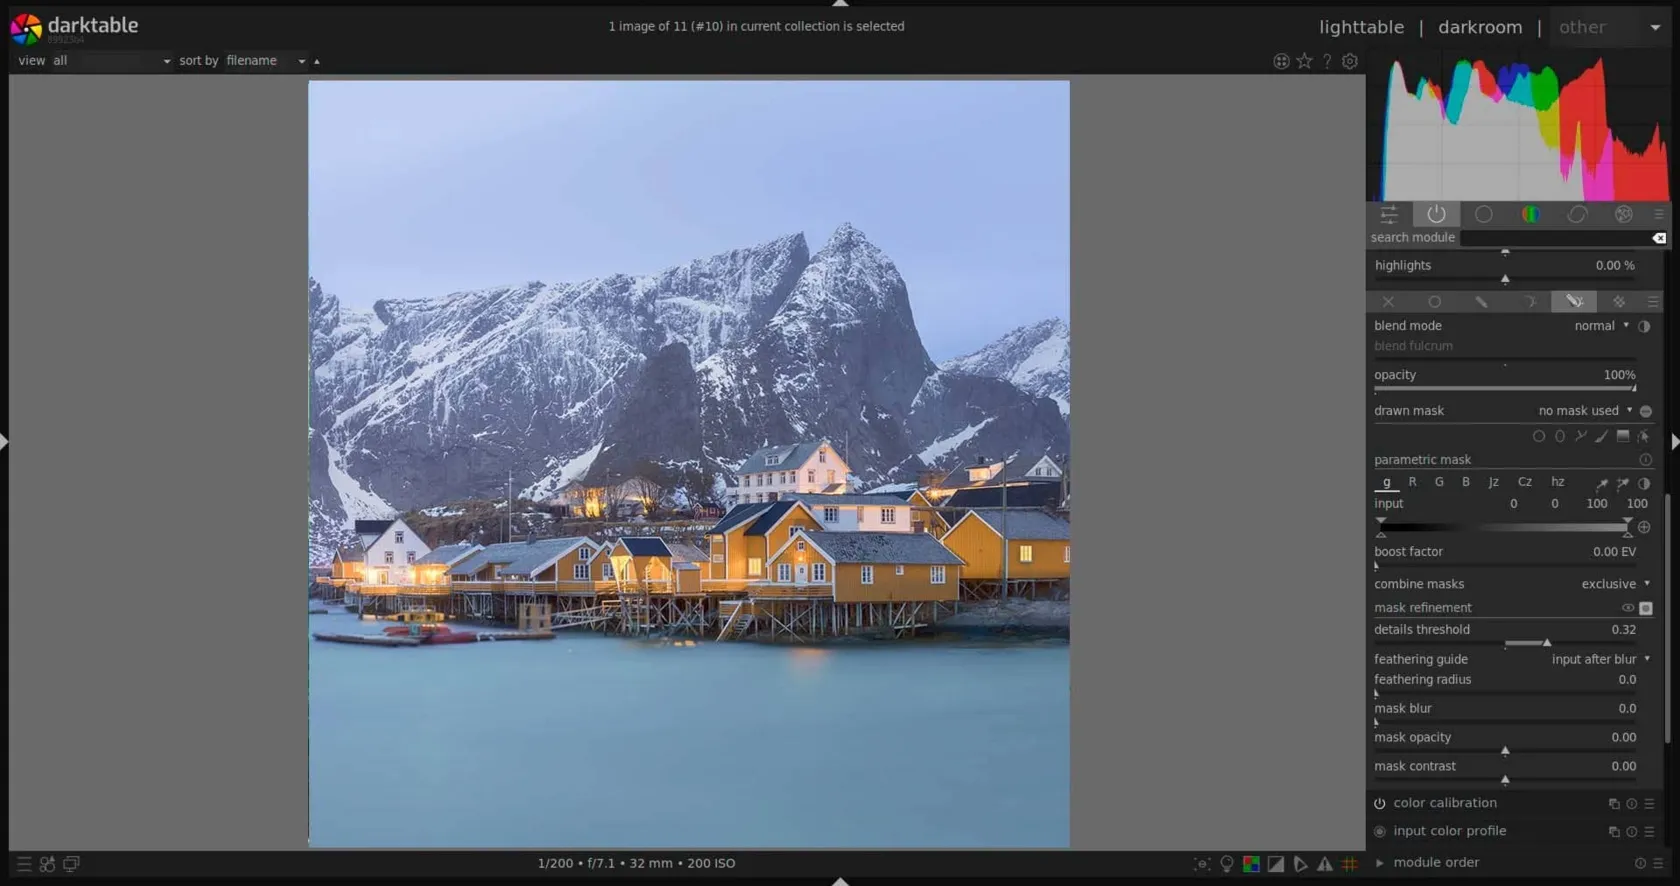Click the ISO 12646 lightbulb icon

pyautogui.click(x=1227, y=864)
